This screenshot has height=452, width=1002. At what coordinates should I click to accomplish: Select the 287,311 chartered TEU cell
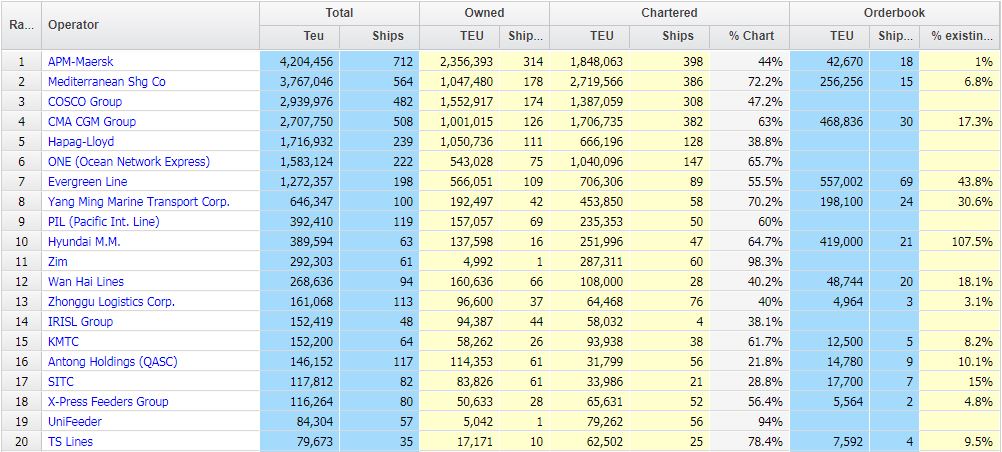(x=589, y=261)
